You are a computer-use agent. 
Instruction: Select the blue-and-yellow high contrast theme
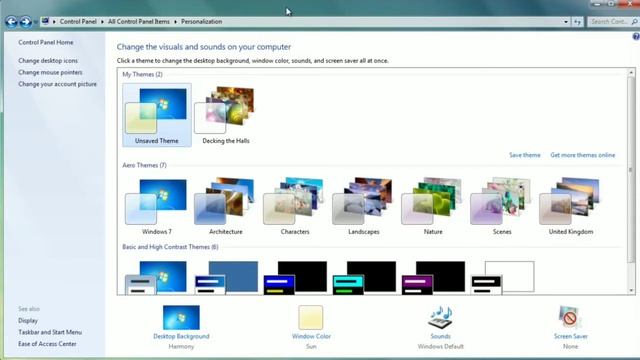[x=295, y=278]
